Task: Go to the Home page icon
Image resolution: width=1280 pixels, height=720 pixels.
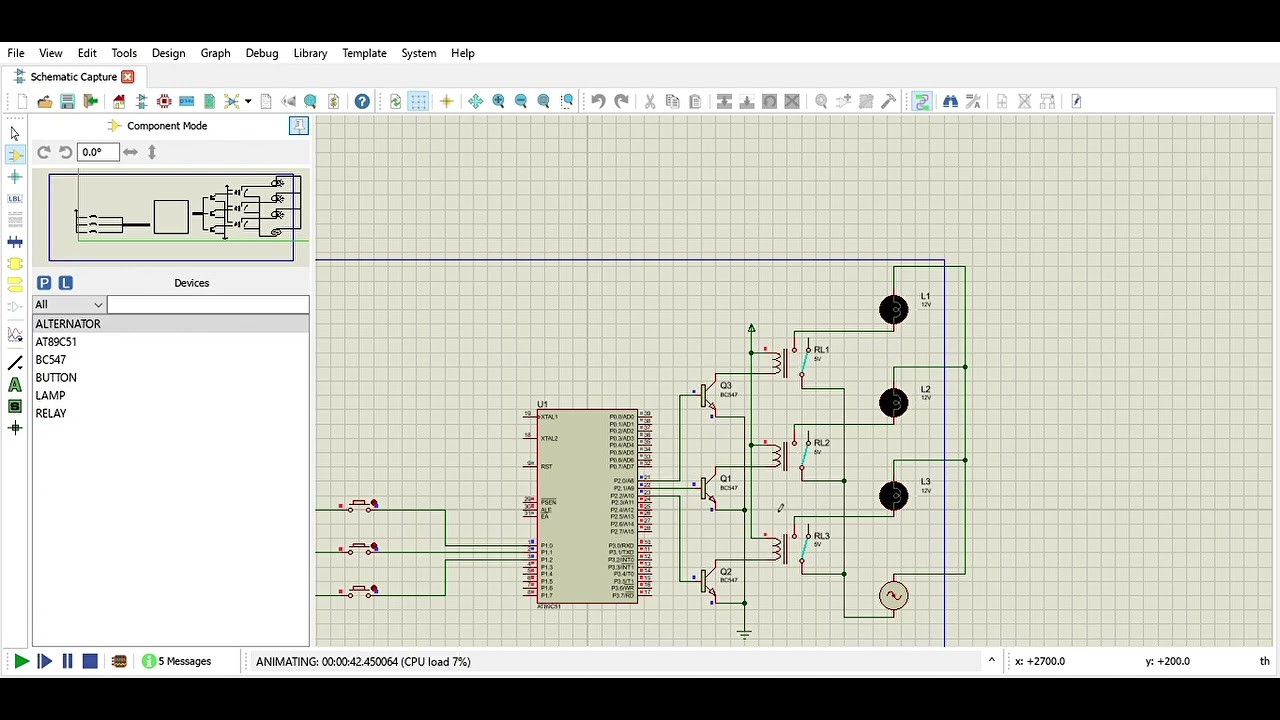Action: 119,101
